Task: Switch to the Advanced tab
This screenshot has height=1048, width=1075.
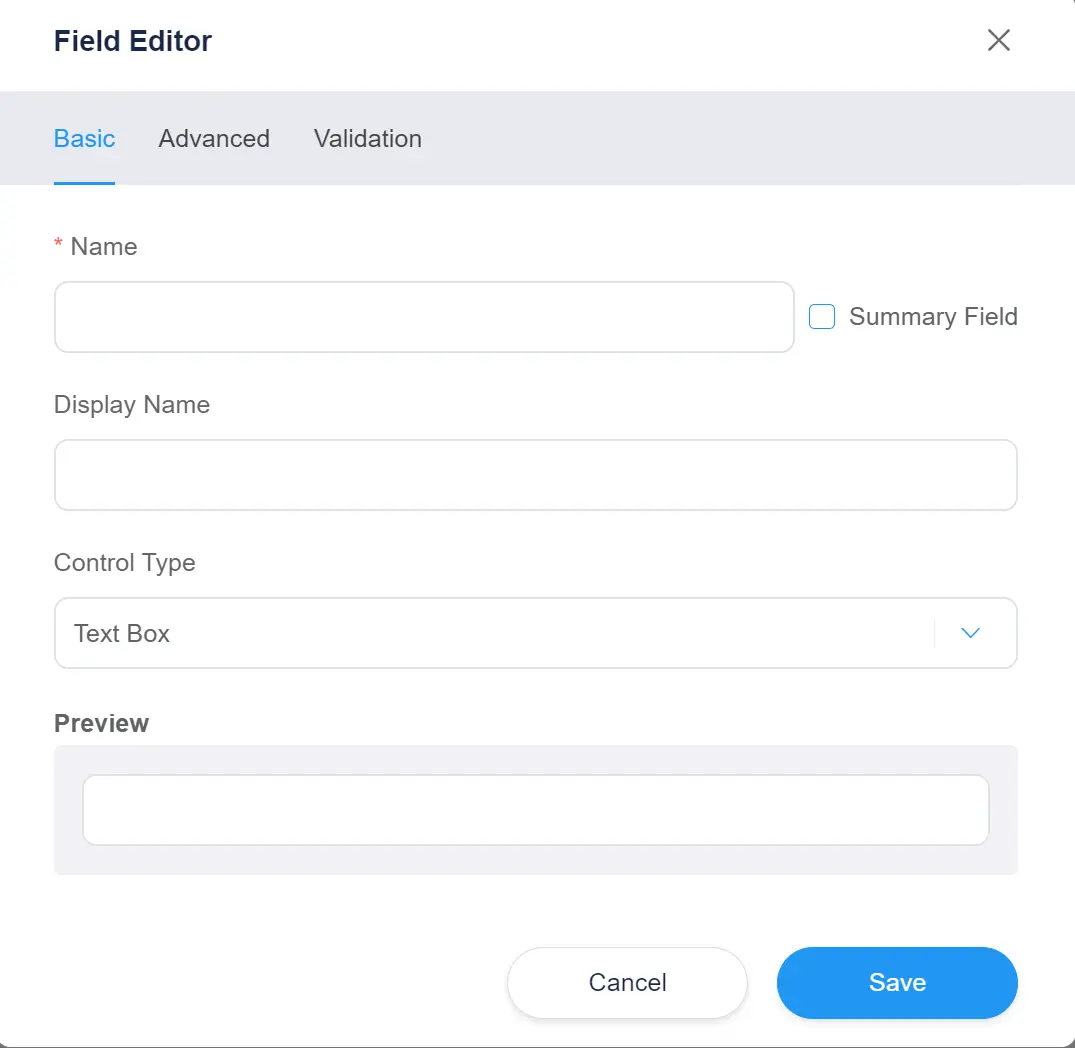Action: pos(214,139)
